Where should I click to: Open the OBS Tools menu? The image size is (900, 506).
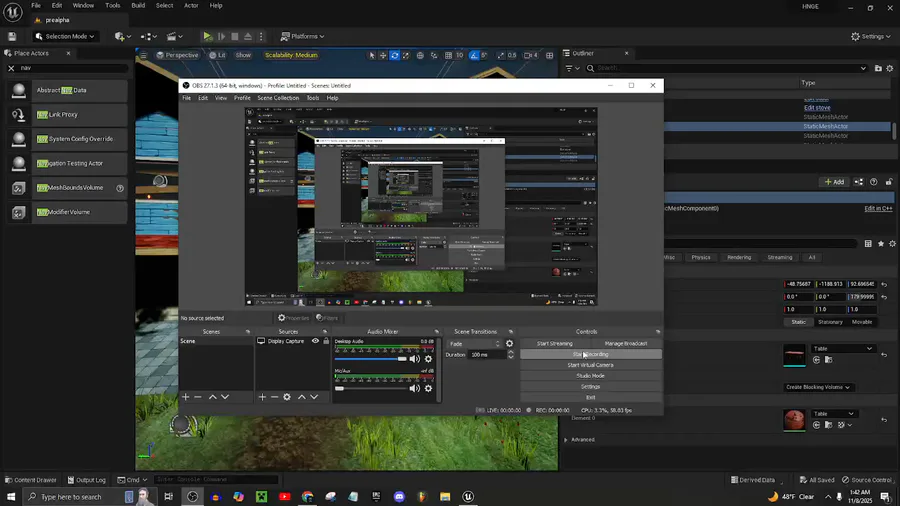pyautogui.click(x=313, y=98)
